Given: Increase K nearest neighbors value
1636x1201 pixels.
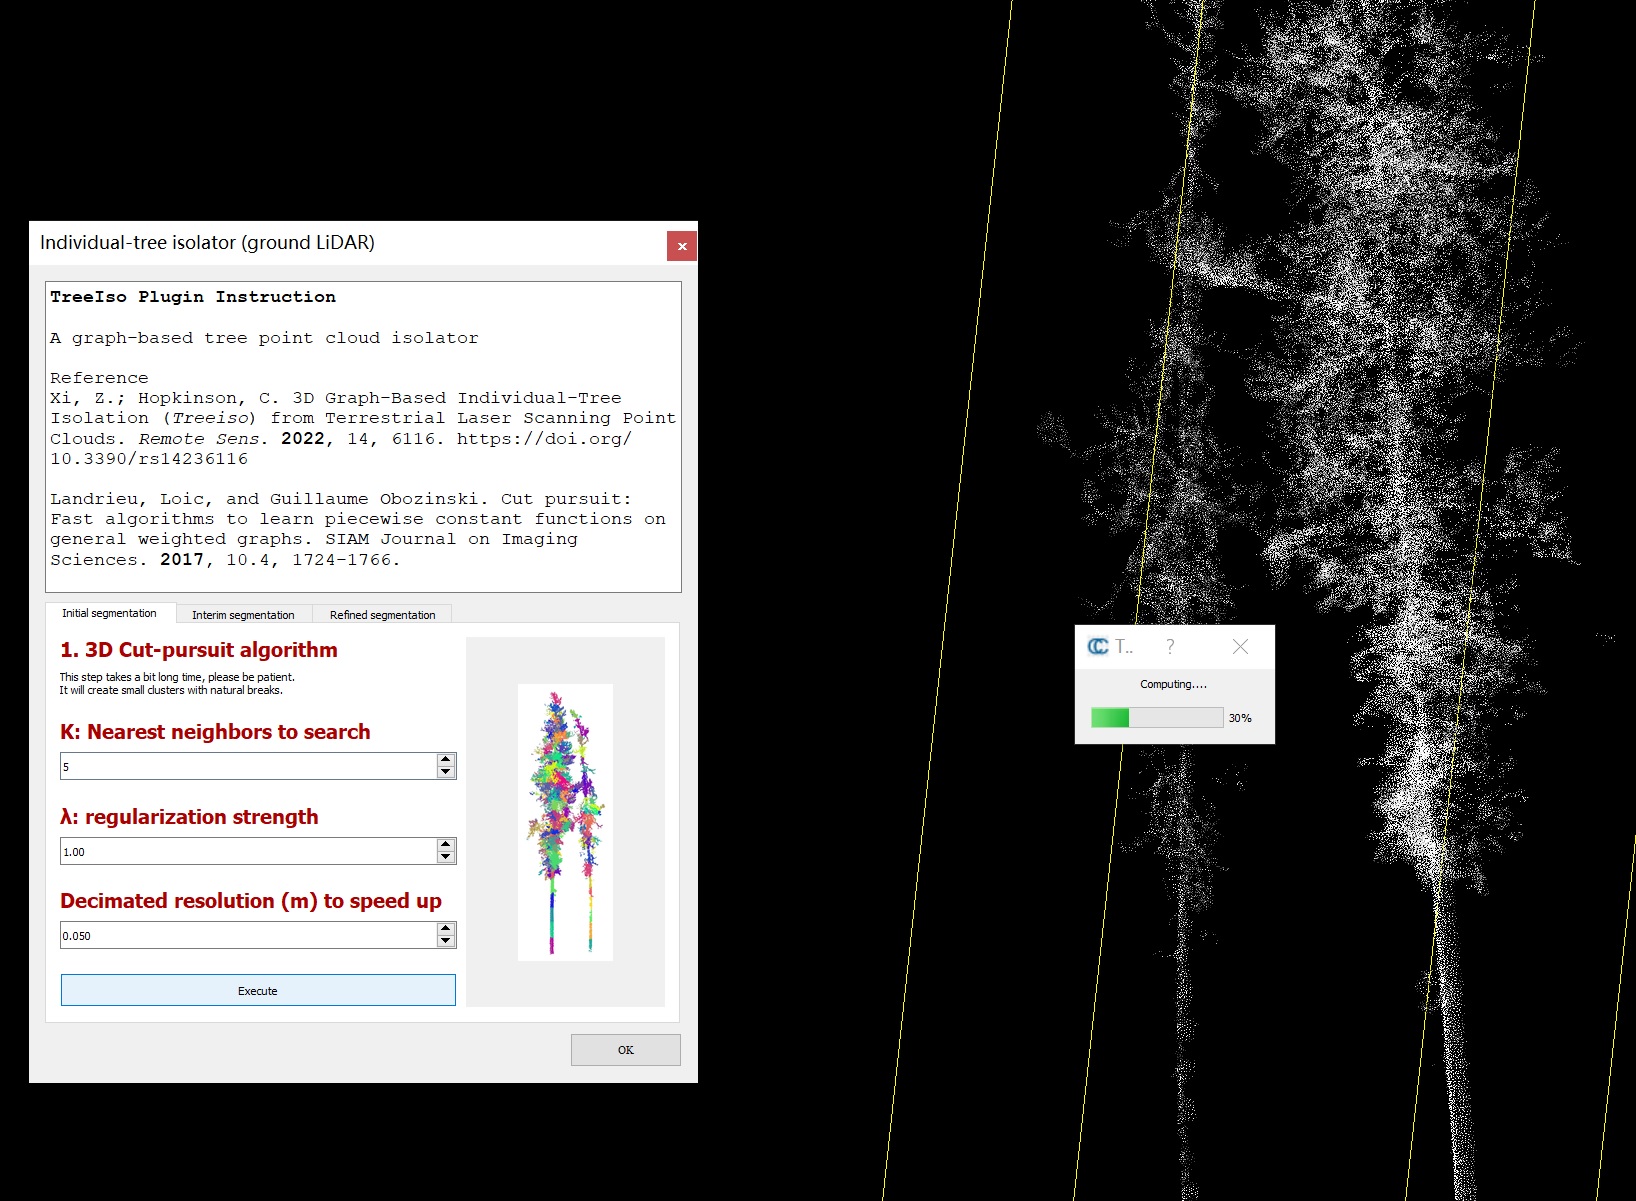Looking at the screenshot, I should 446,760.
